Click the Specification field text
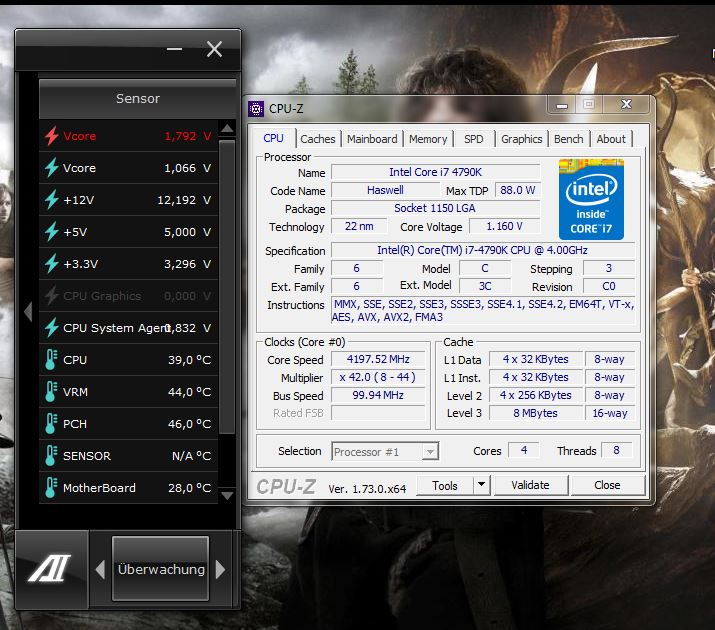 (482, 250)
